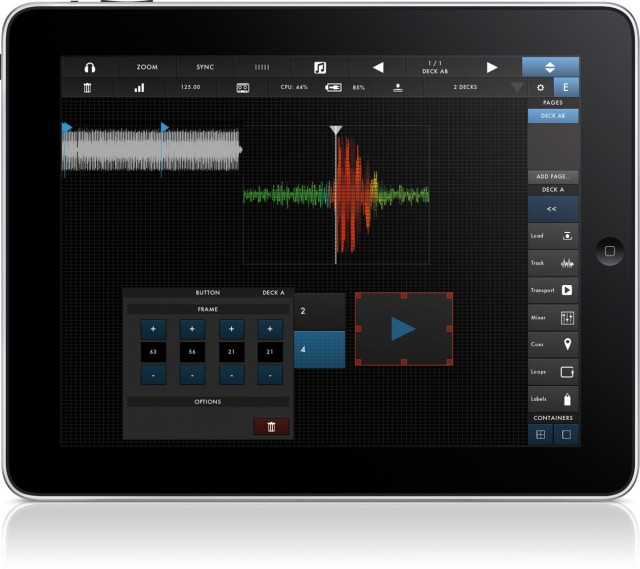Add a Cues control from sidebar
Image resolution: width=640 pixels, height=569 pixels.
click(553, 345)
